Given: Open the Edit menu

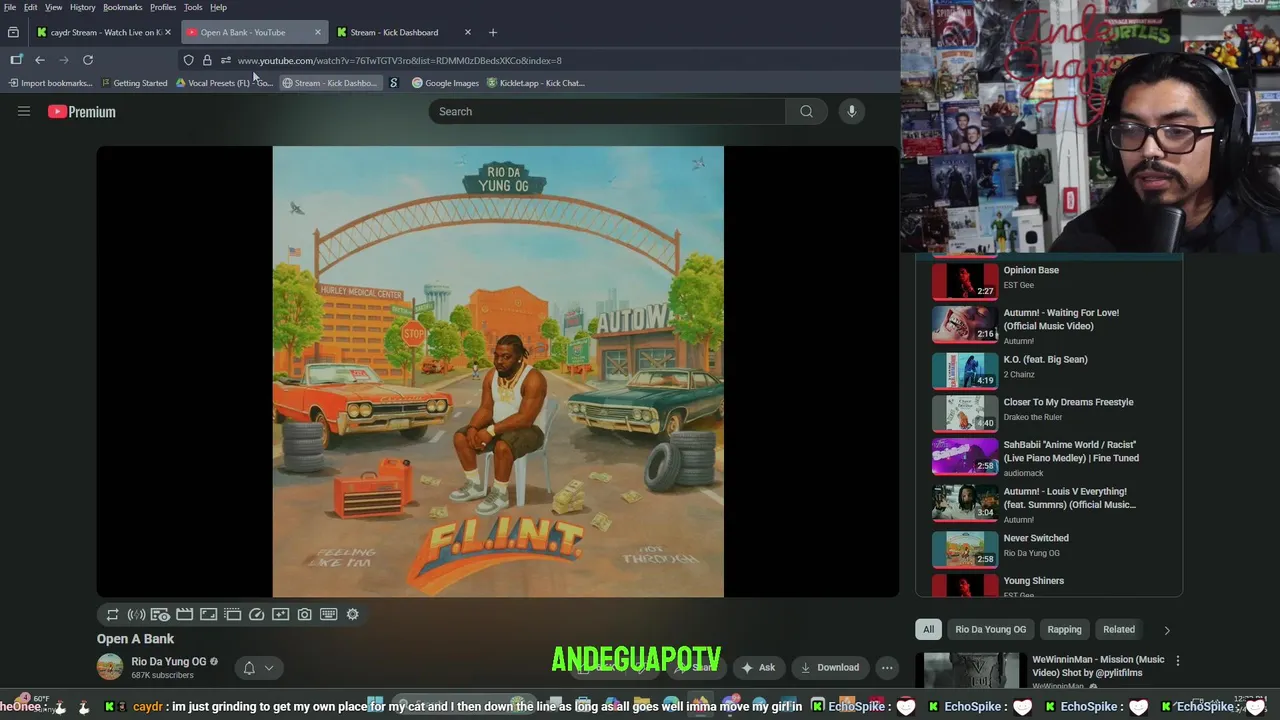Looking at the screenshot, I should click(31, 7).
